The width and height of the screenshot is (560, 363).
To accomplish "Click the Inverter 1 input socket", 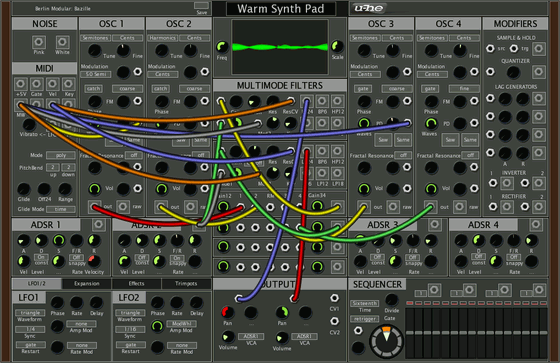I will pos(493,183).
